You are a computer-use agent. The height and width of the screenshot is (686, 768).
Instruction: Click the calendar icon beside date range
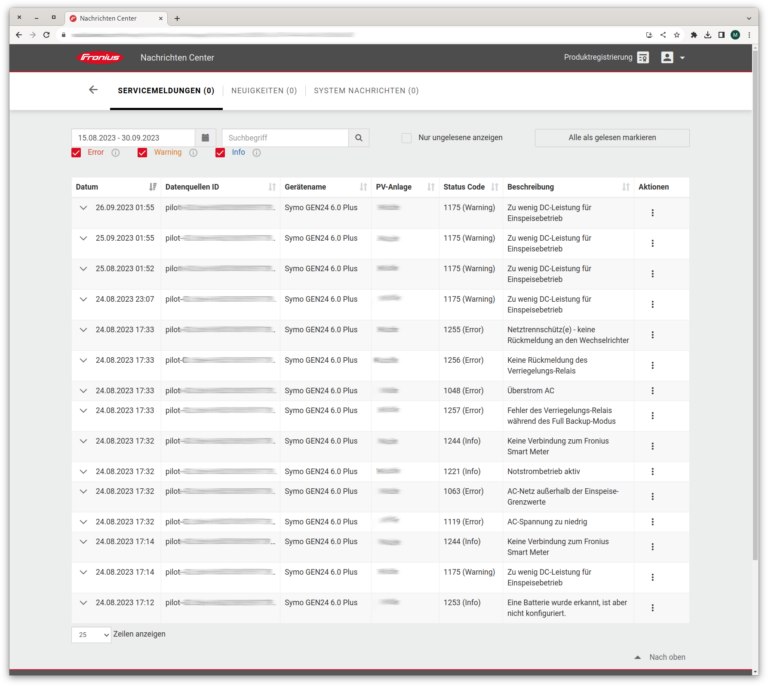coord(205,138)
